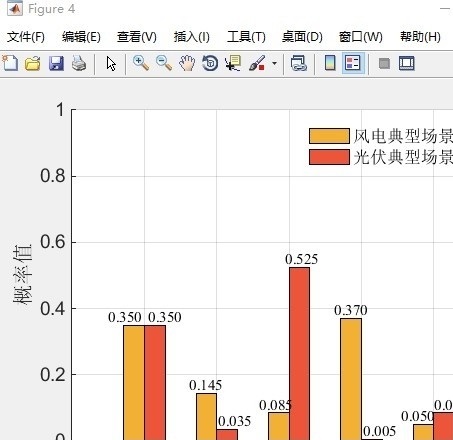This screenshot has height=440, width=453.
Task: Click the Link Plot icon
Action: point(299,63)
